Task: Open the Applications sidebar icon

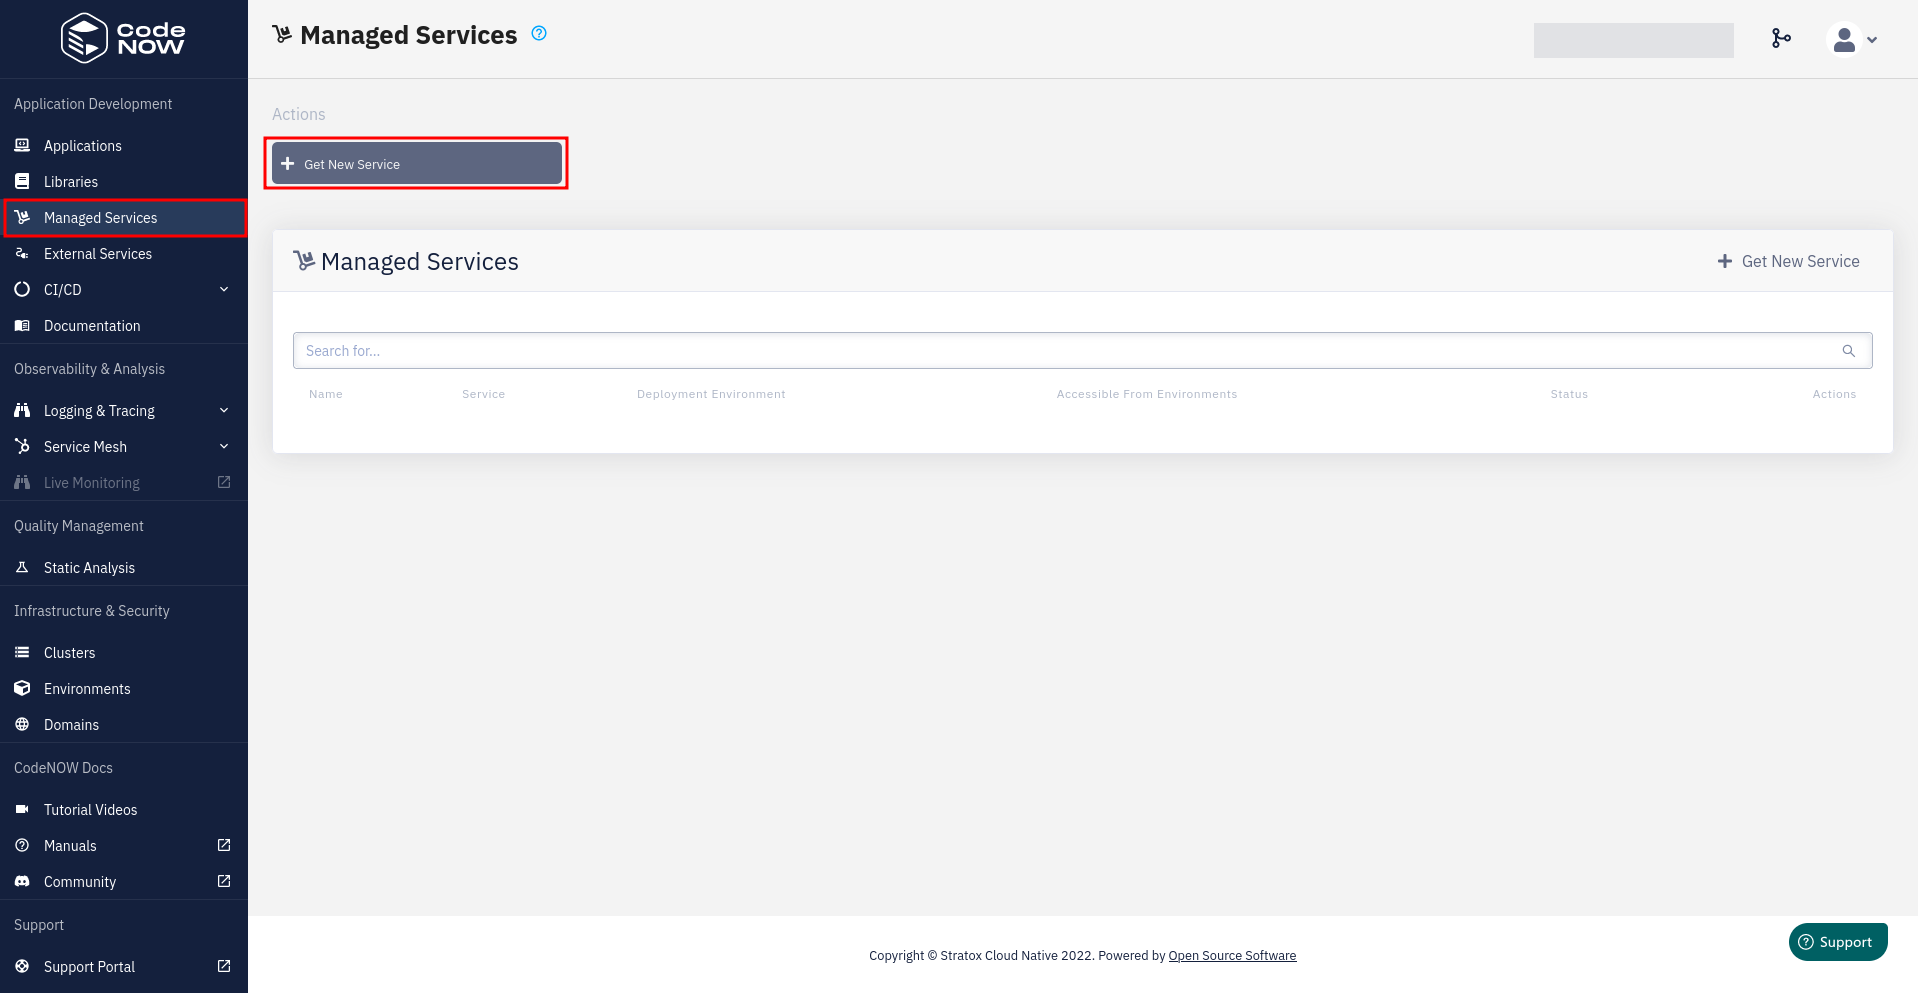Action: click(22, 145)
